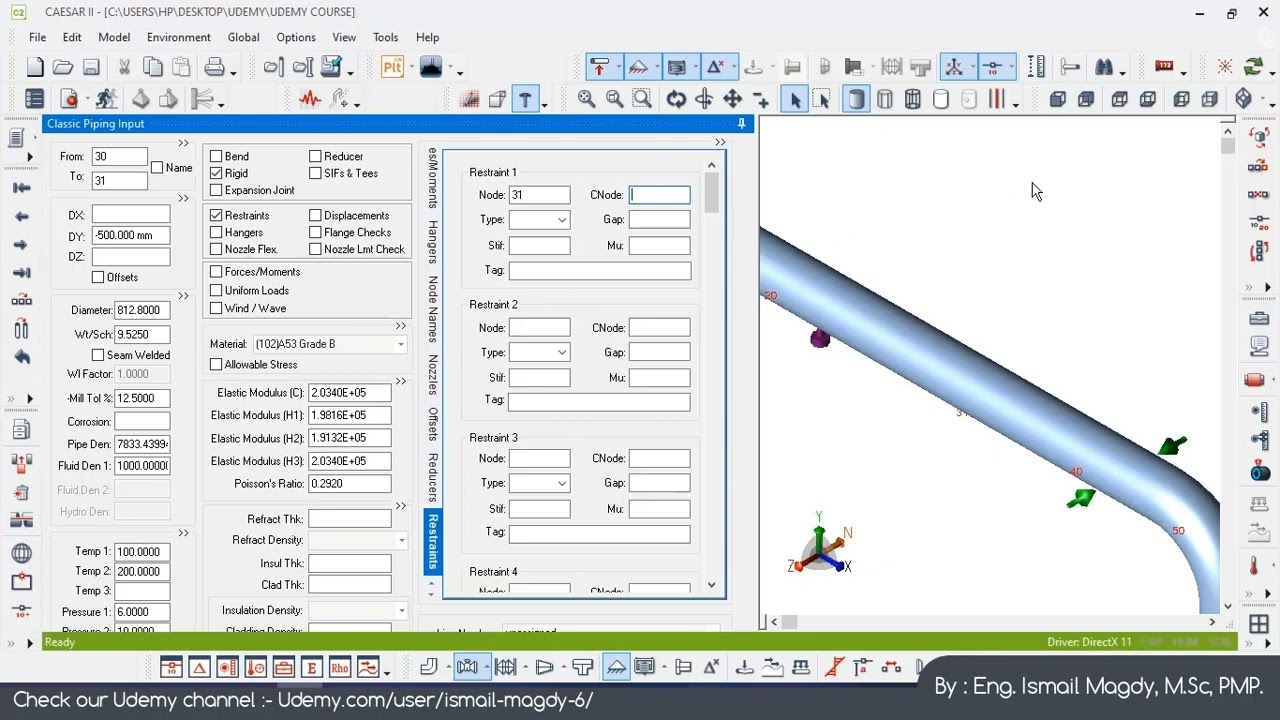1280x720 pixels.
Task: Switch to the Nozzles vertical tab
Action: coord(432,375)
